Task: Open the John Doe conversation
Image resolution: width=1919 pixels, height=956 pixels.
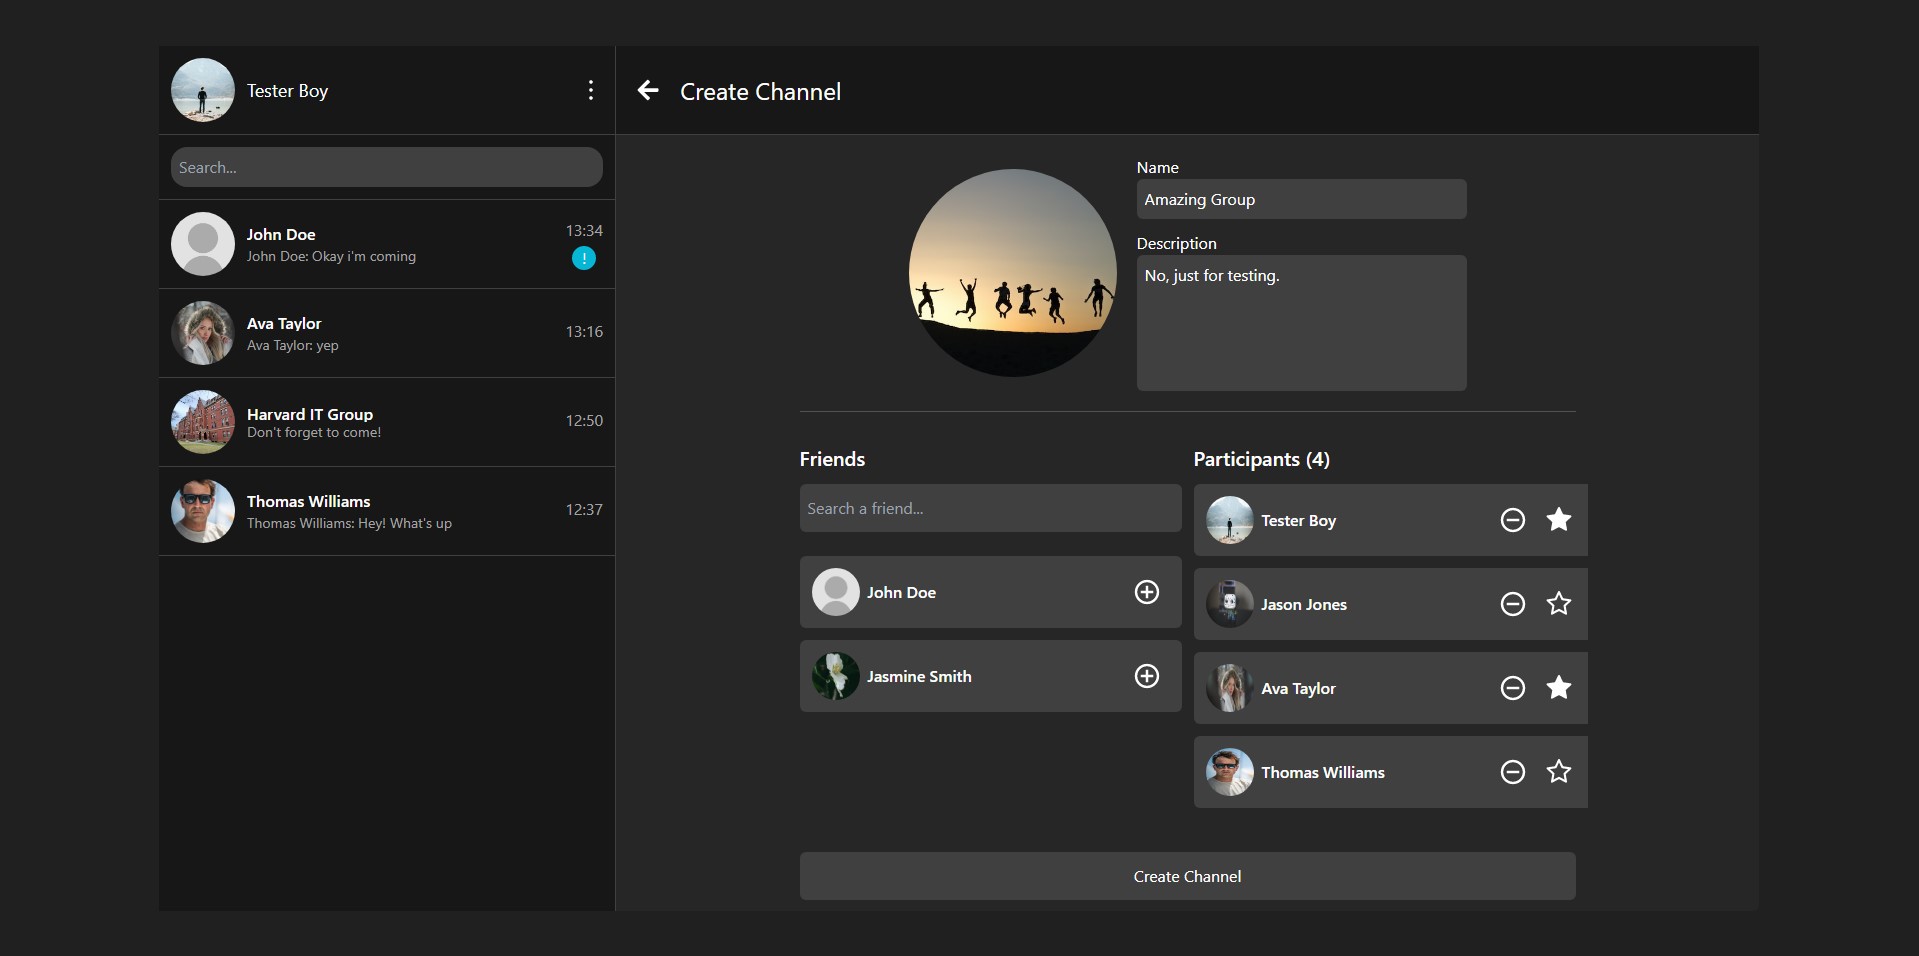Action: (x=387, y=244)
